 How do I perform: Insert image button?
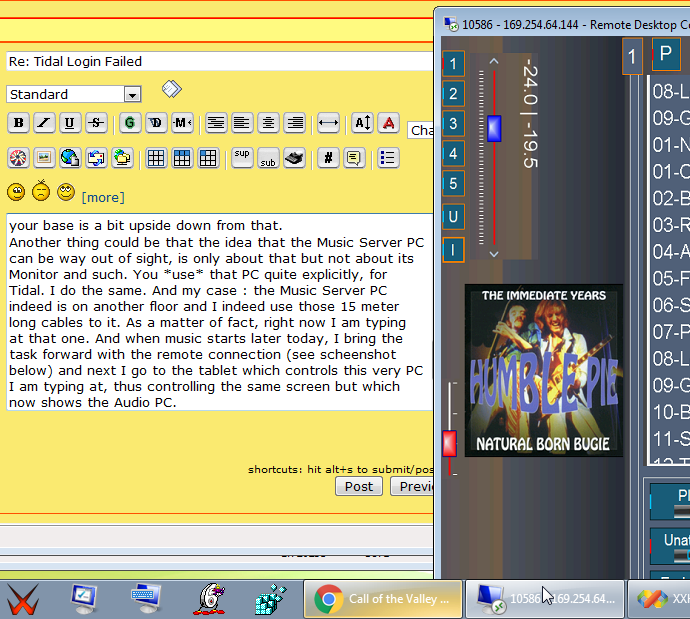click(x=44, y=158)
